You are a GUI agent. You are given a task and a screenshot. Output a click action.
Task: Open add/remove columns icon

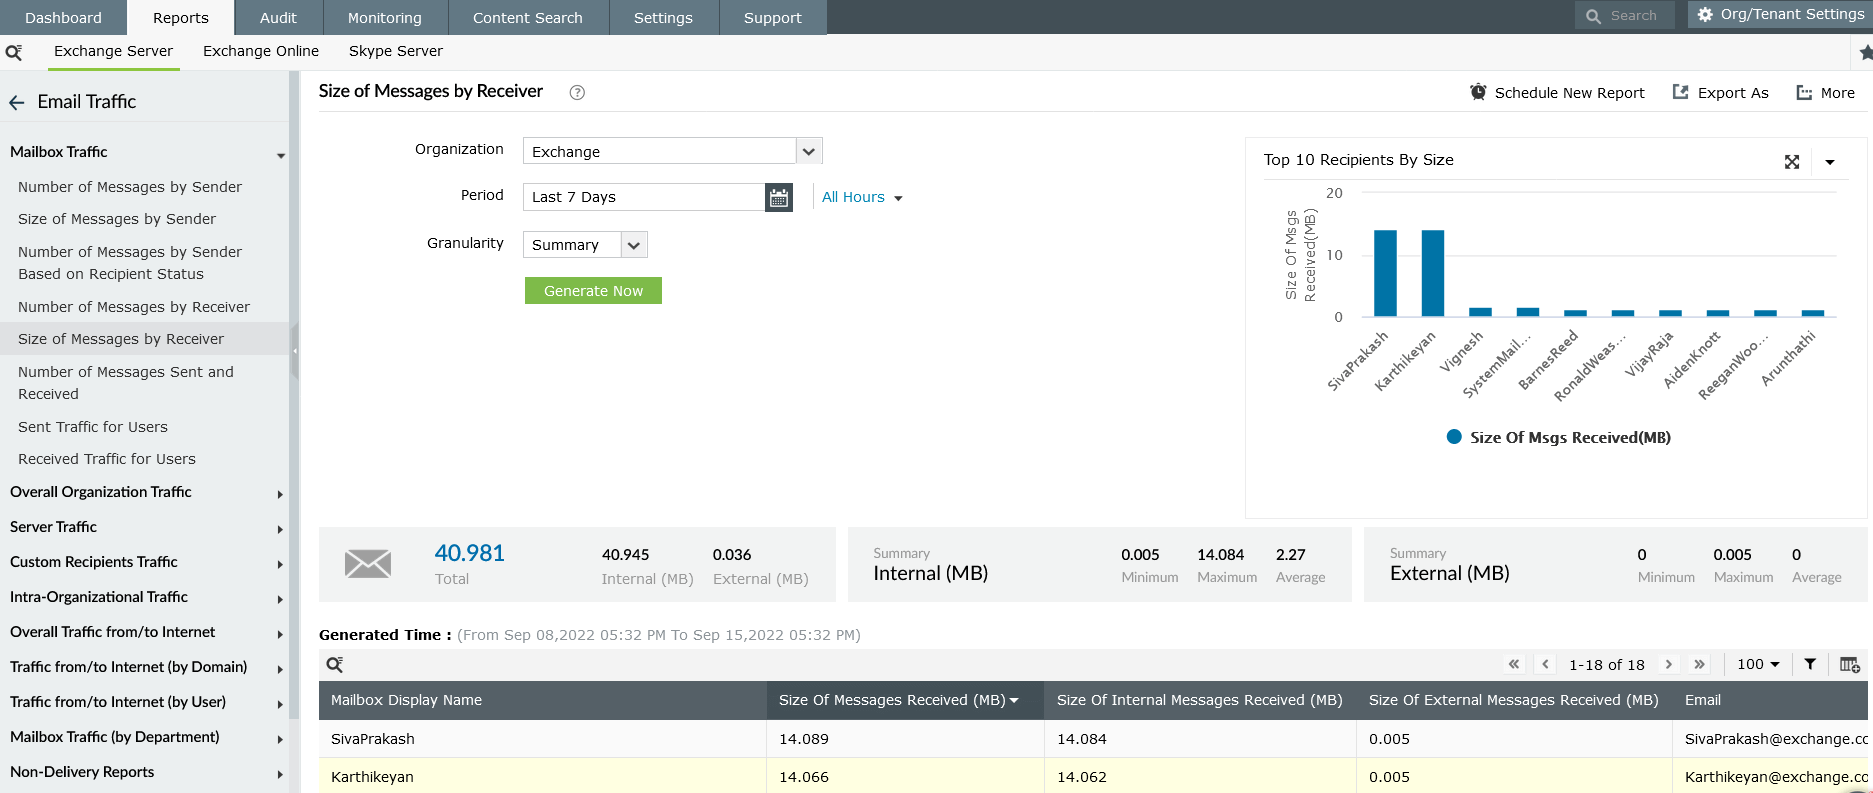[x=1850, y=664]
